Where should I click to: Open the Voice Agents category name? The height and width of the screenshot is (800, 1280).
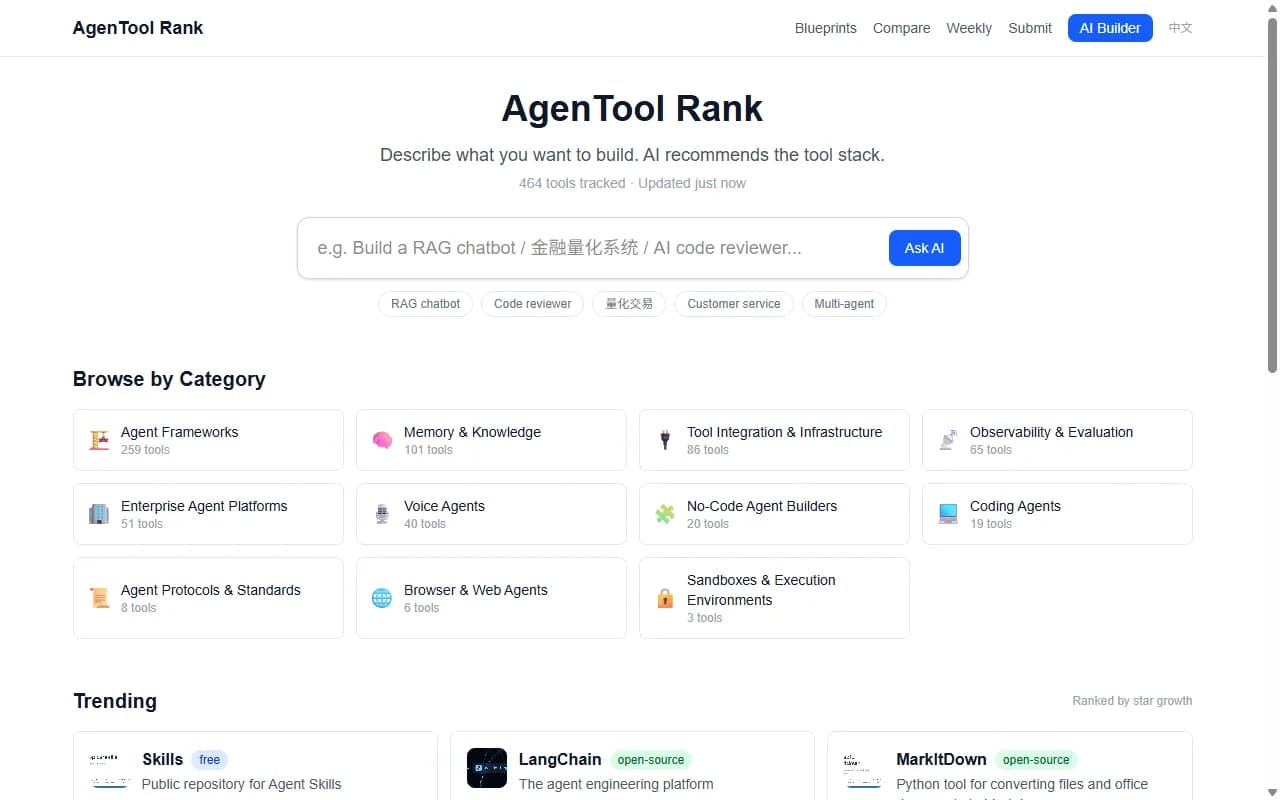pos(444,506)
